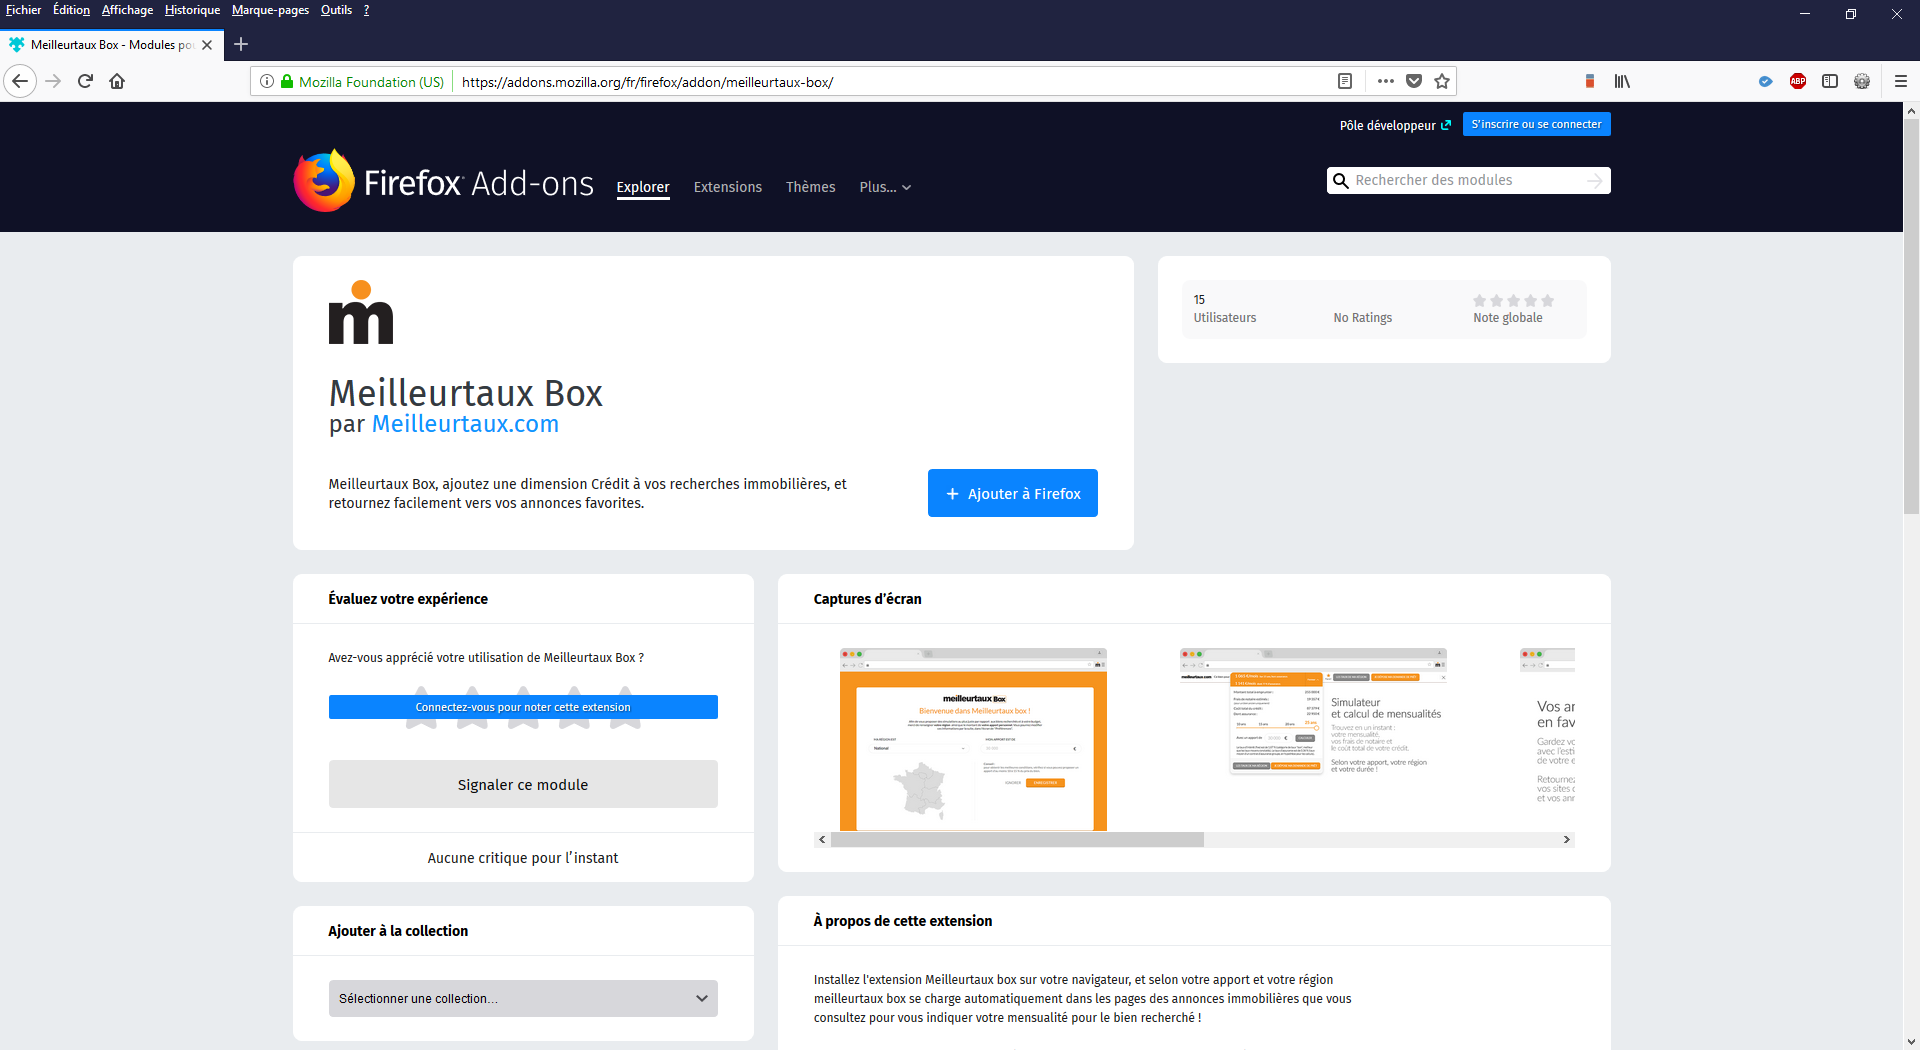Bookmark this page with star icon
The image size is (1920, 1050).
[1442, 81]
